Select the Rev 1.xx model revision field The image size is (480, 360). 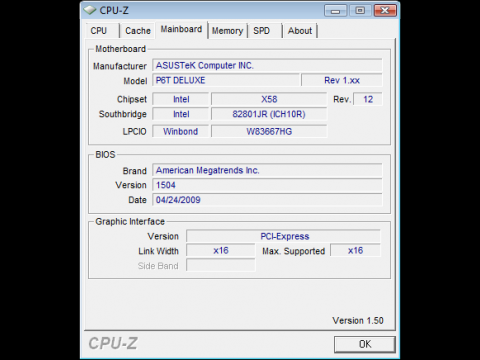point(342,80)
